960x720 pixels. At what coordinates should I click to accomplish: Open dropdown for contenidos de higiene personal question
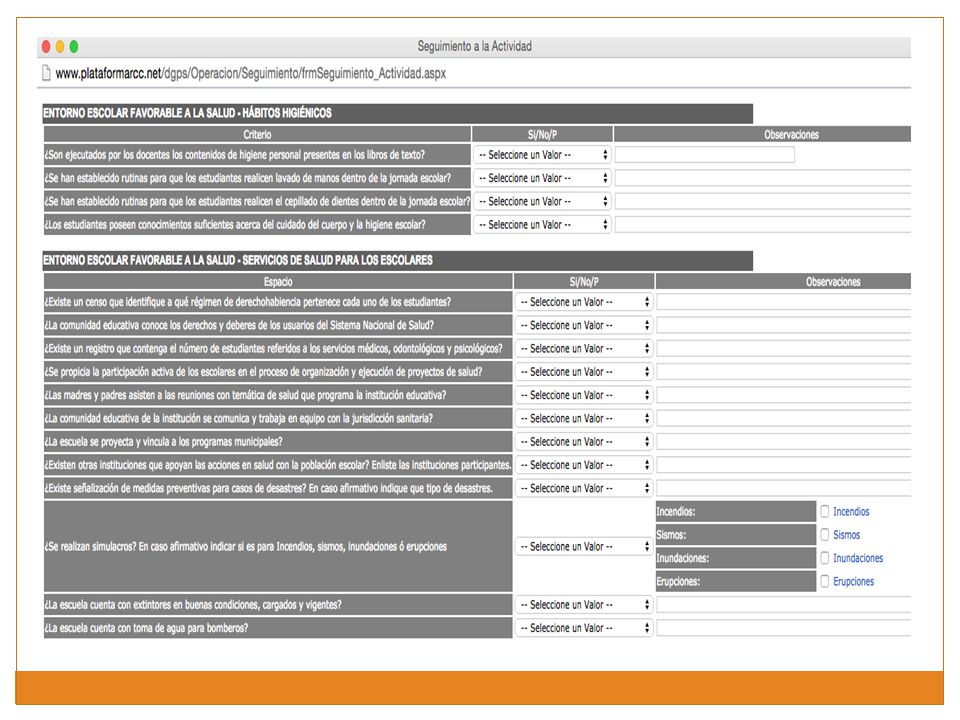542,155
